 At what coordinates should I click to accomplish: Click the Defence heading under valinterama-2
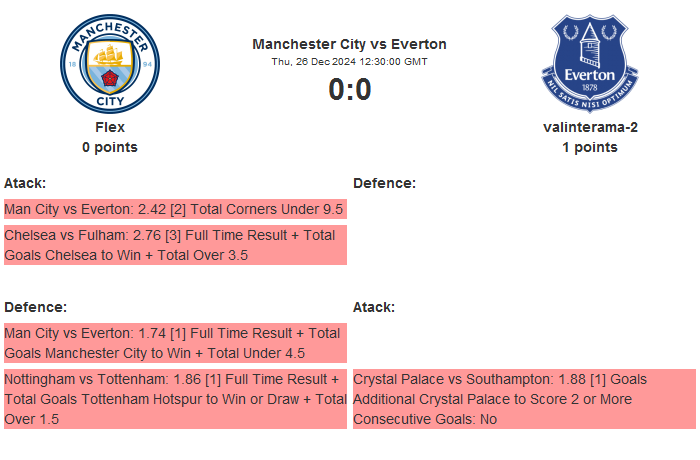pyautogui.click(x=384, y=183)
